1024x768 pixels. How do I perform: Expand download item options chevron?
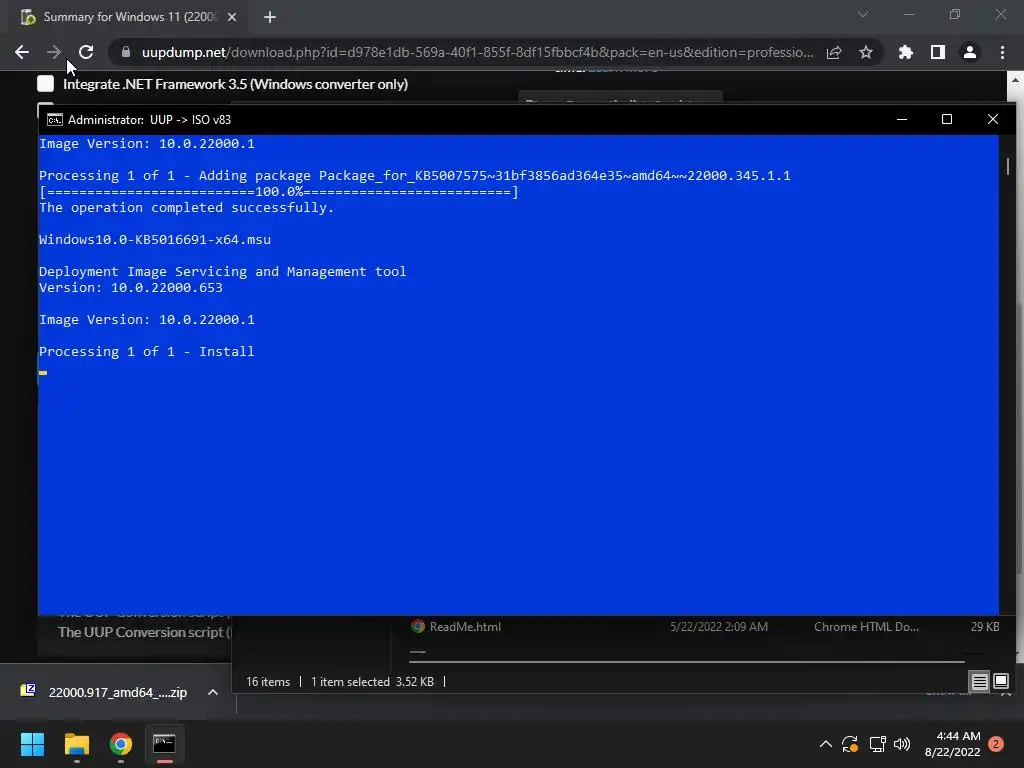coord(213,692)
